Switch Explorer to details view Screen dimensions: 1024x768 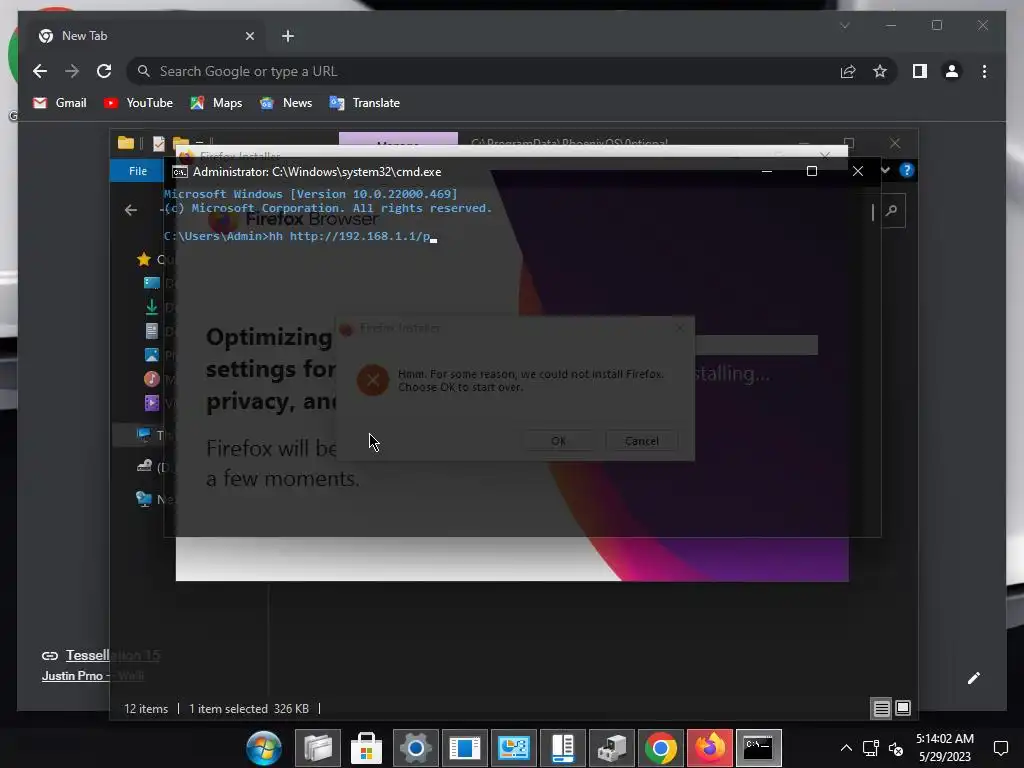[x=882, y=708]
